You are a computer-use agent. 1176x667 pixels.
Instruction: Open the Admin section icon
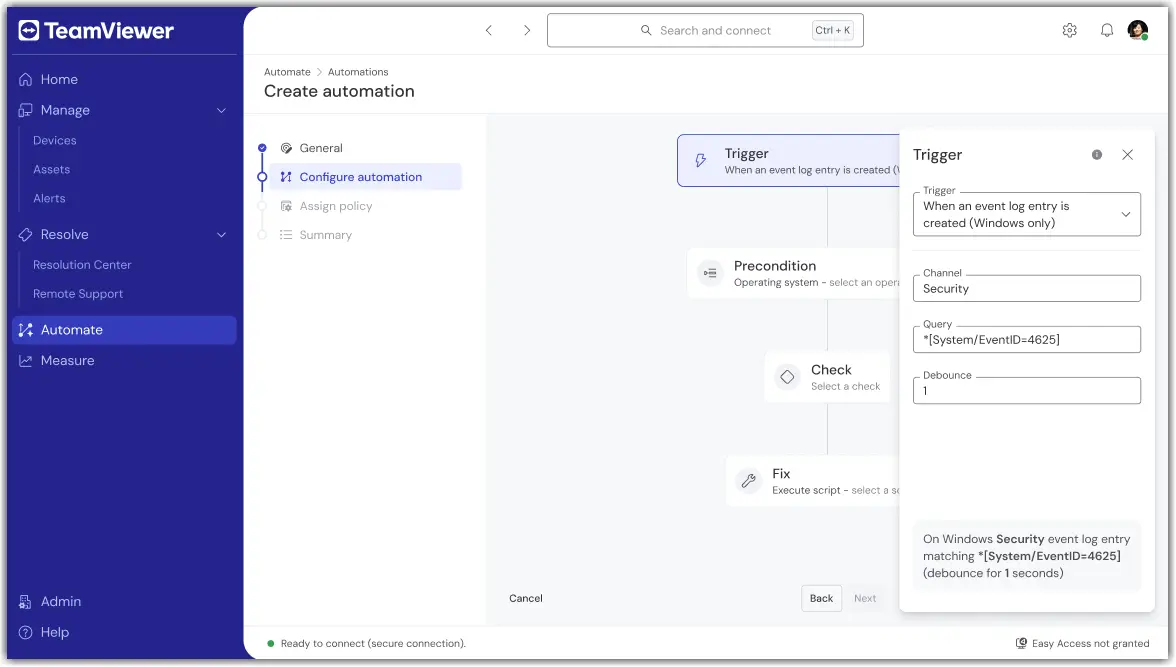[26, 602]
